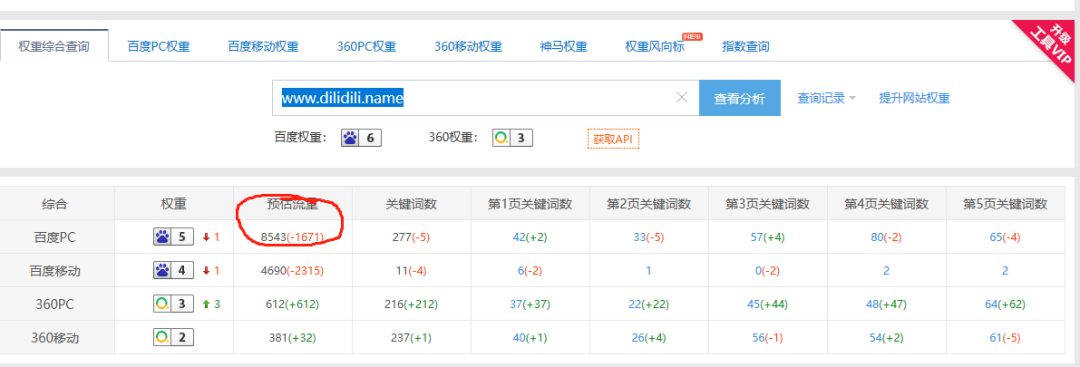Open the 40(+1) link in 360移动 row
The height and width of the screenshot is (367, 1080).
tap(530, 337)
